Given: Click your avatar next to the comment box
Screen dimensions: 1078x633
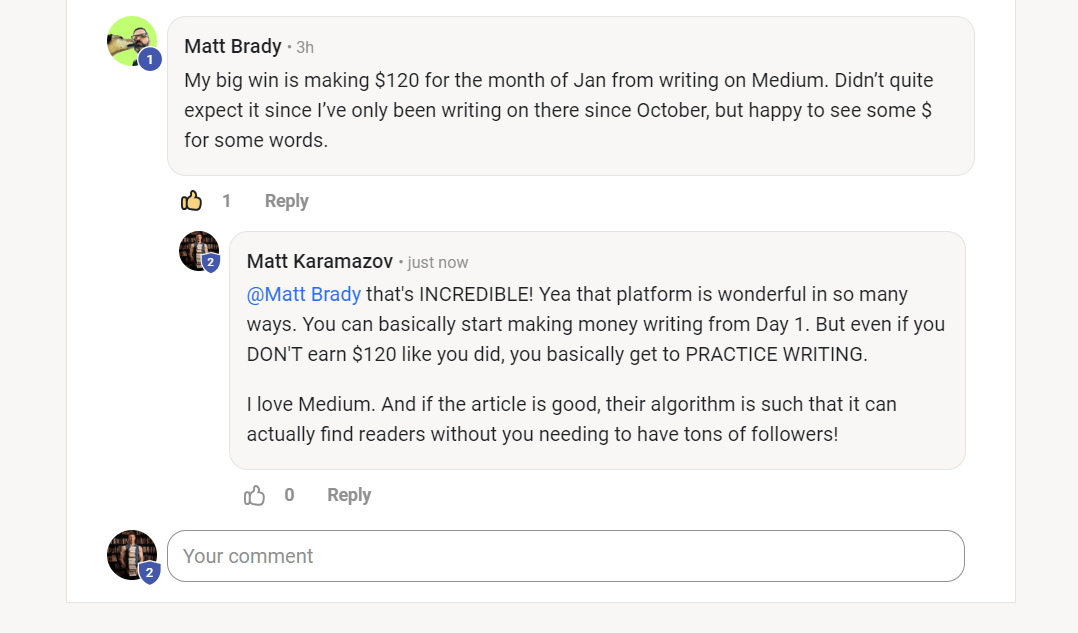Looking at the screenshot, I should pyautogui.click(x=130, y=553).
